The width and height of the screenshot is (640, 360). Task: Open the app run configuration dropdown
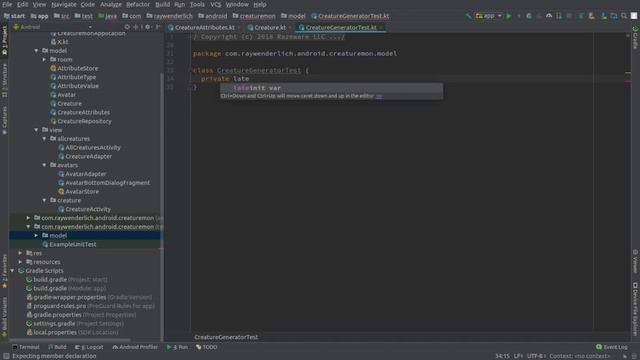[x=489, y=16]
